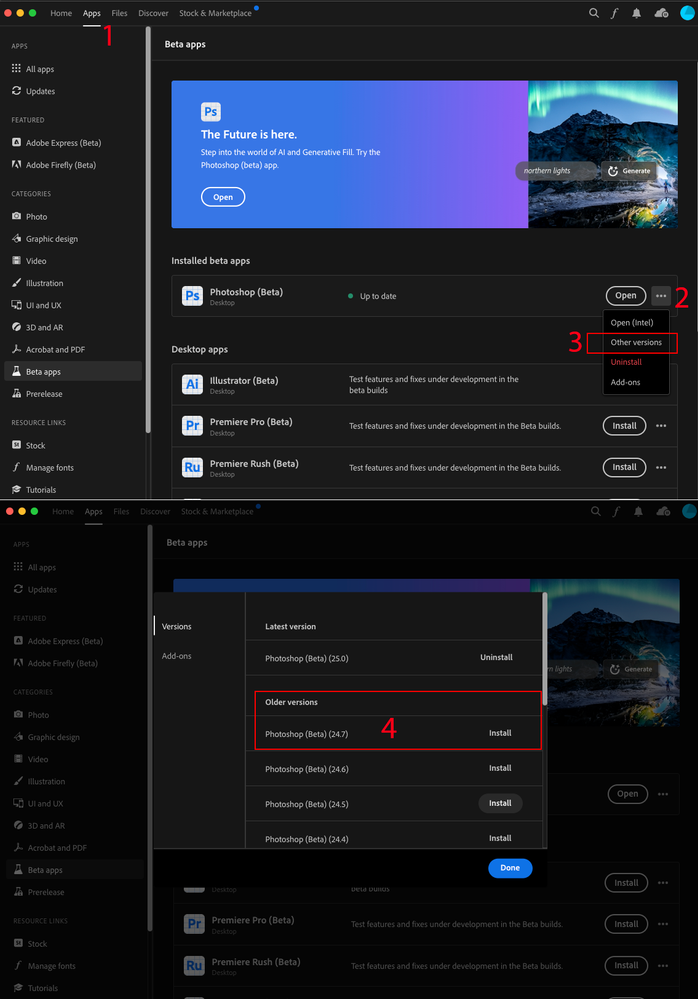Choose Add-ons from the options menu
This screenshot has height=999, width=698.
coord(625,382)
